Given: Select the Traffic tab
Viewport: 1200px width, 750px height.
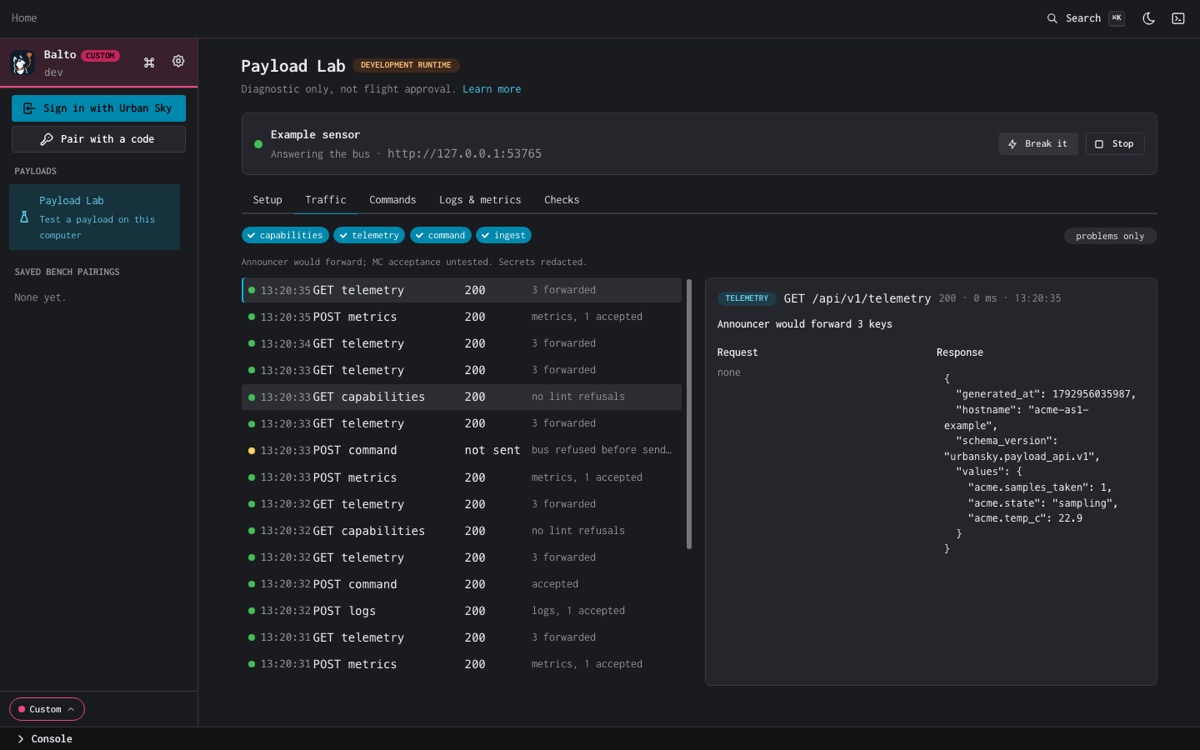Looking at the screenshot, I should click(x=326, y=200).
